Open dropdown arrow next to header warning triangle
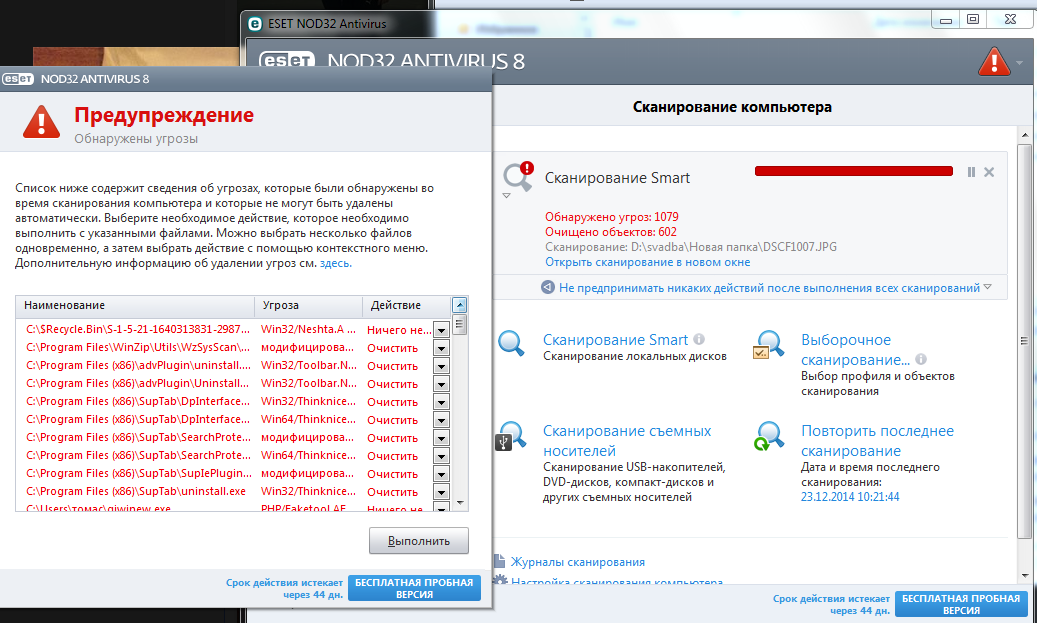 click(1019, 63)
